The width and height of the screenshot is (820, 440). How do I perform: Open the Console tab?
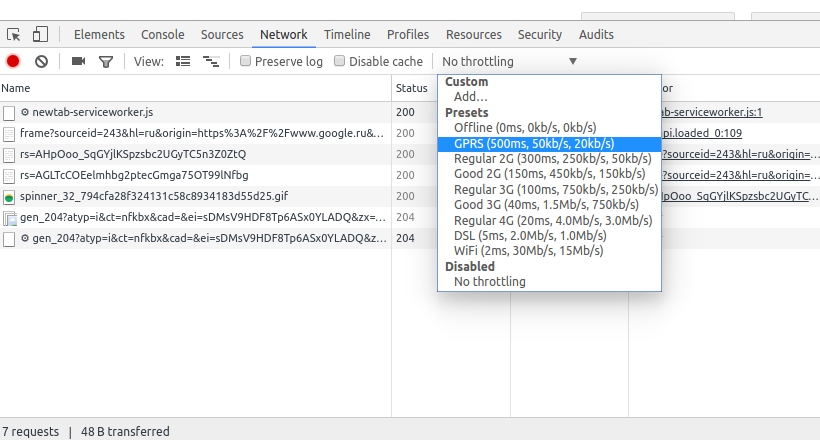pyautogui.click(x=163, y=35)
